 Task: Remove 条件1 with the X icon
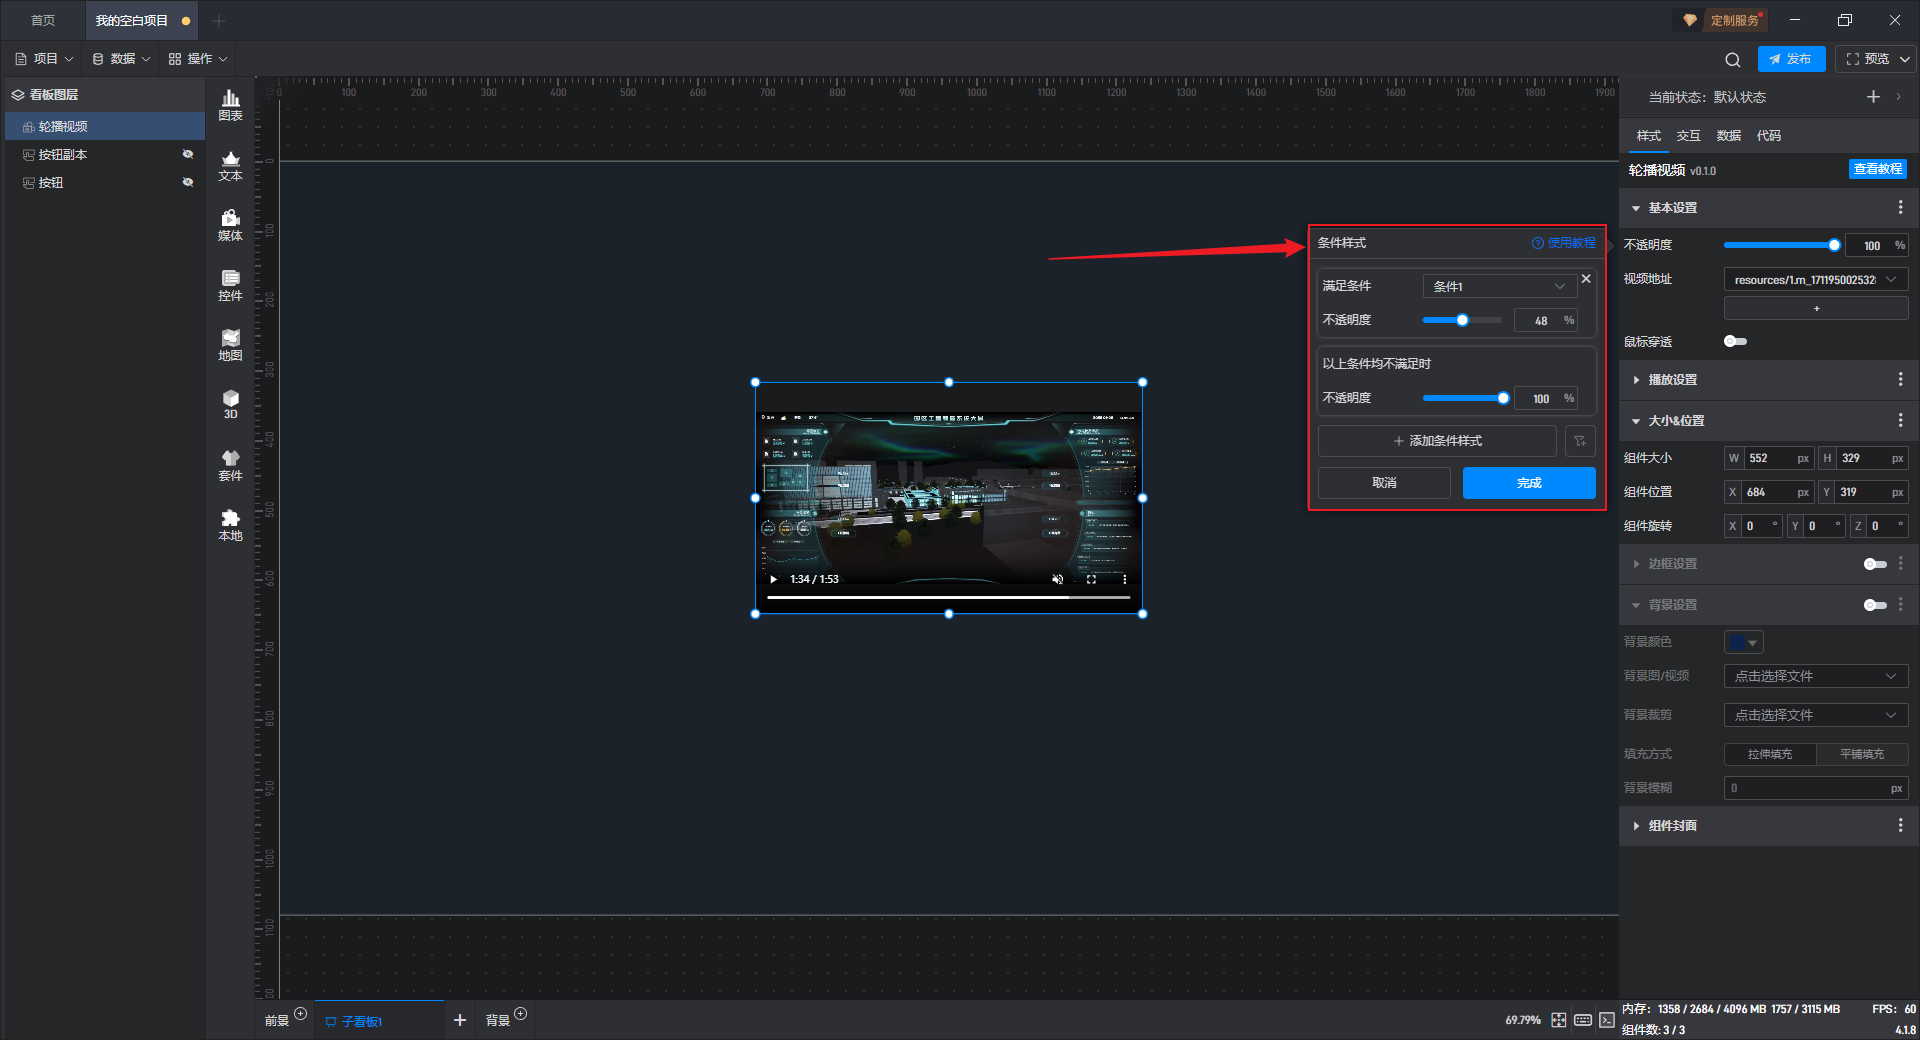[1586, 279]
